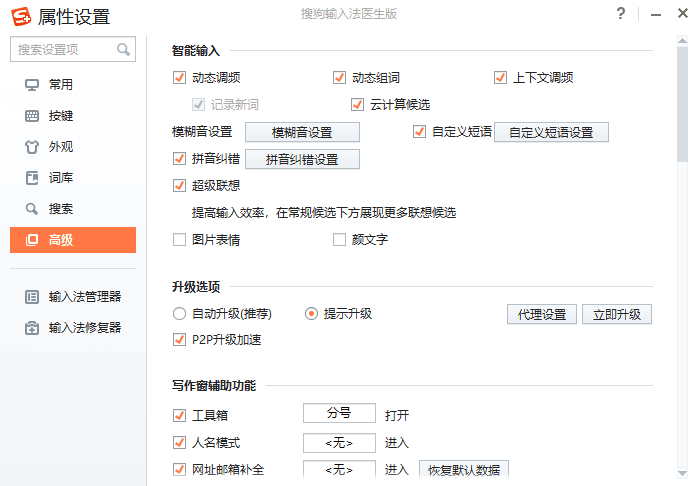The height and width of the screenshot is (486, 695).
Task: Click the vertical scrollbar thumb
Action: pos(682,104)
